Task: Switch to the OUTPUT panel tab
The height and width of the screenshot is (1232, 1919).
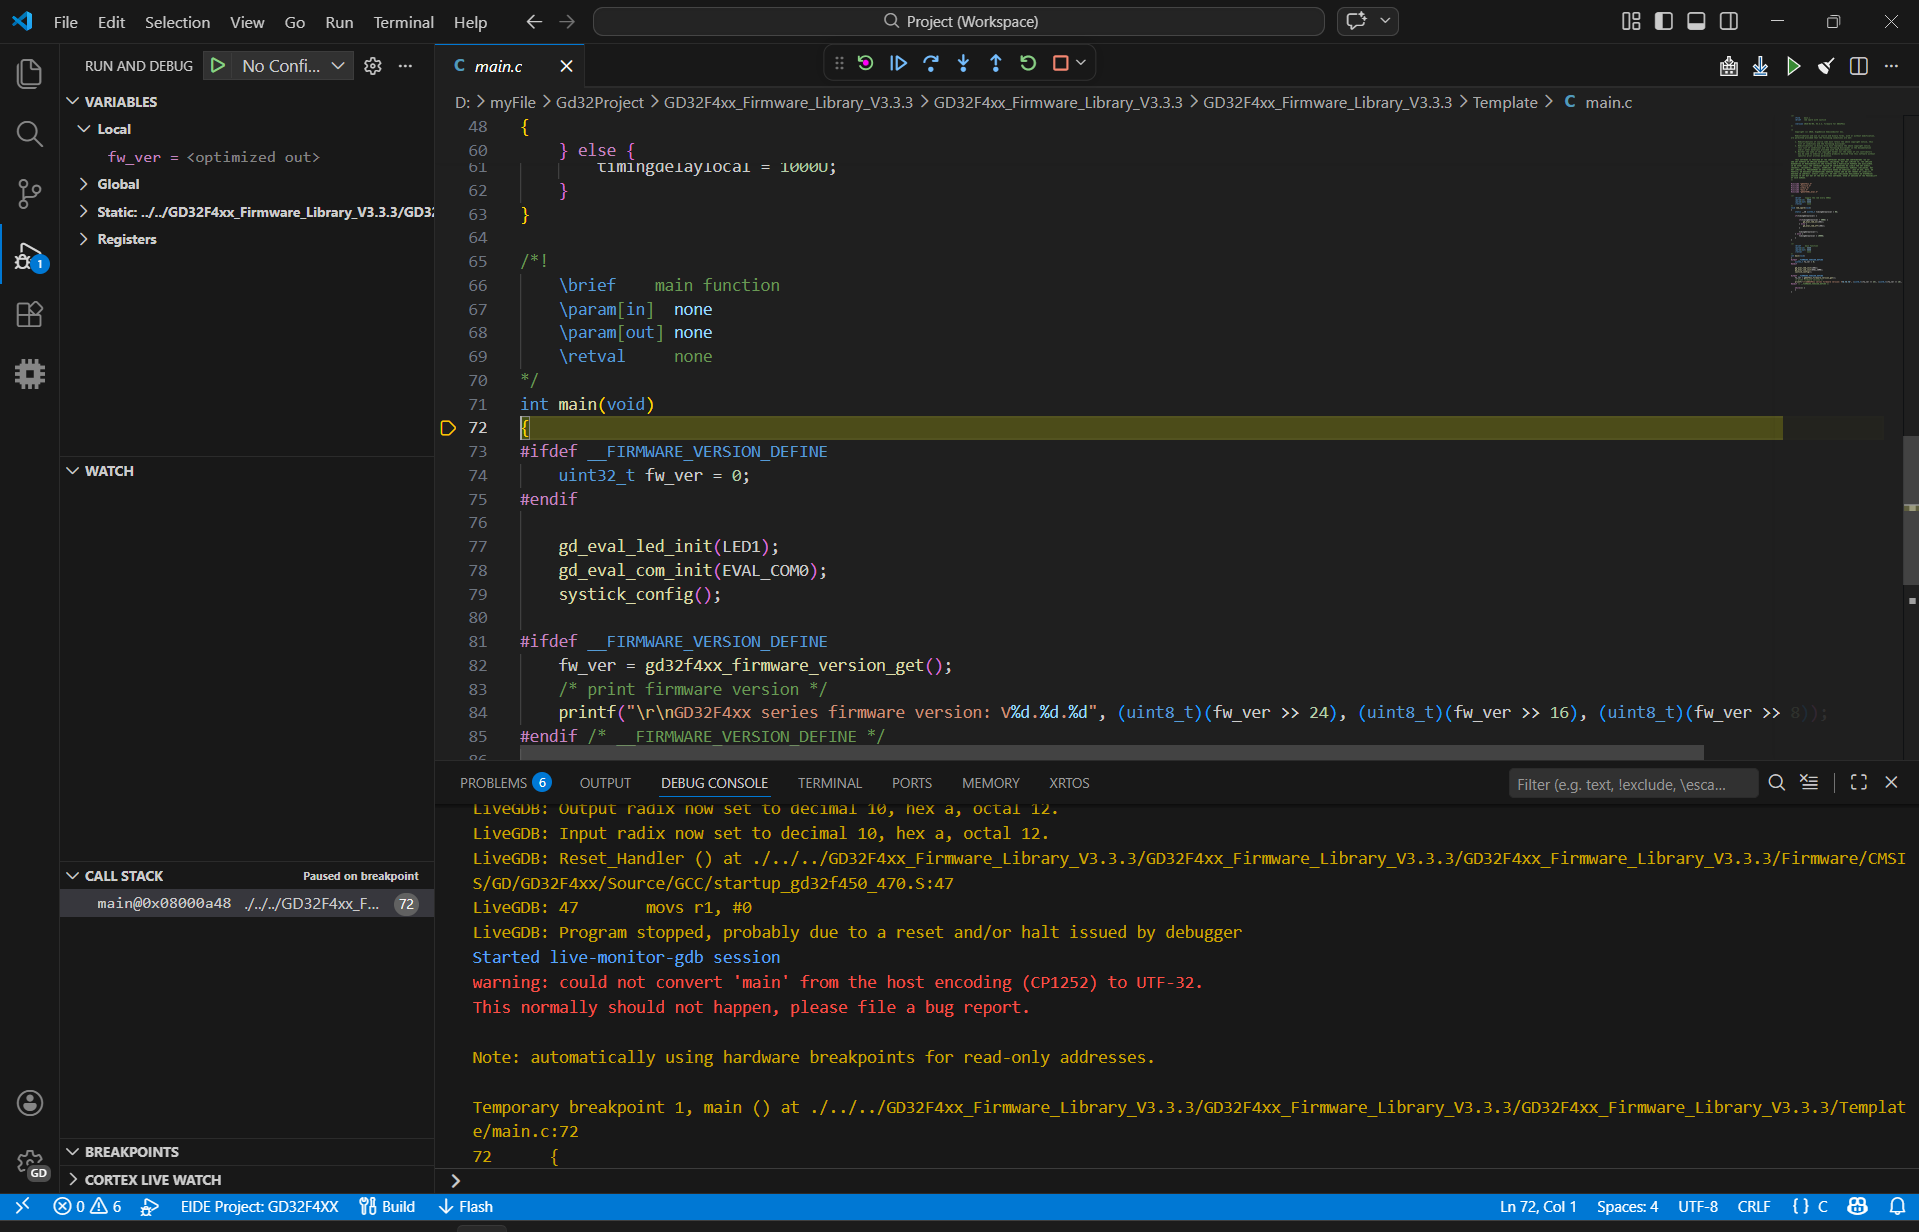Action: [x=605, y=783]
